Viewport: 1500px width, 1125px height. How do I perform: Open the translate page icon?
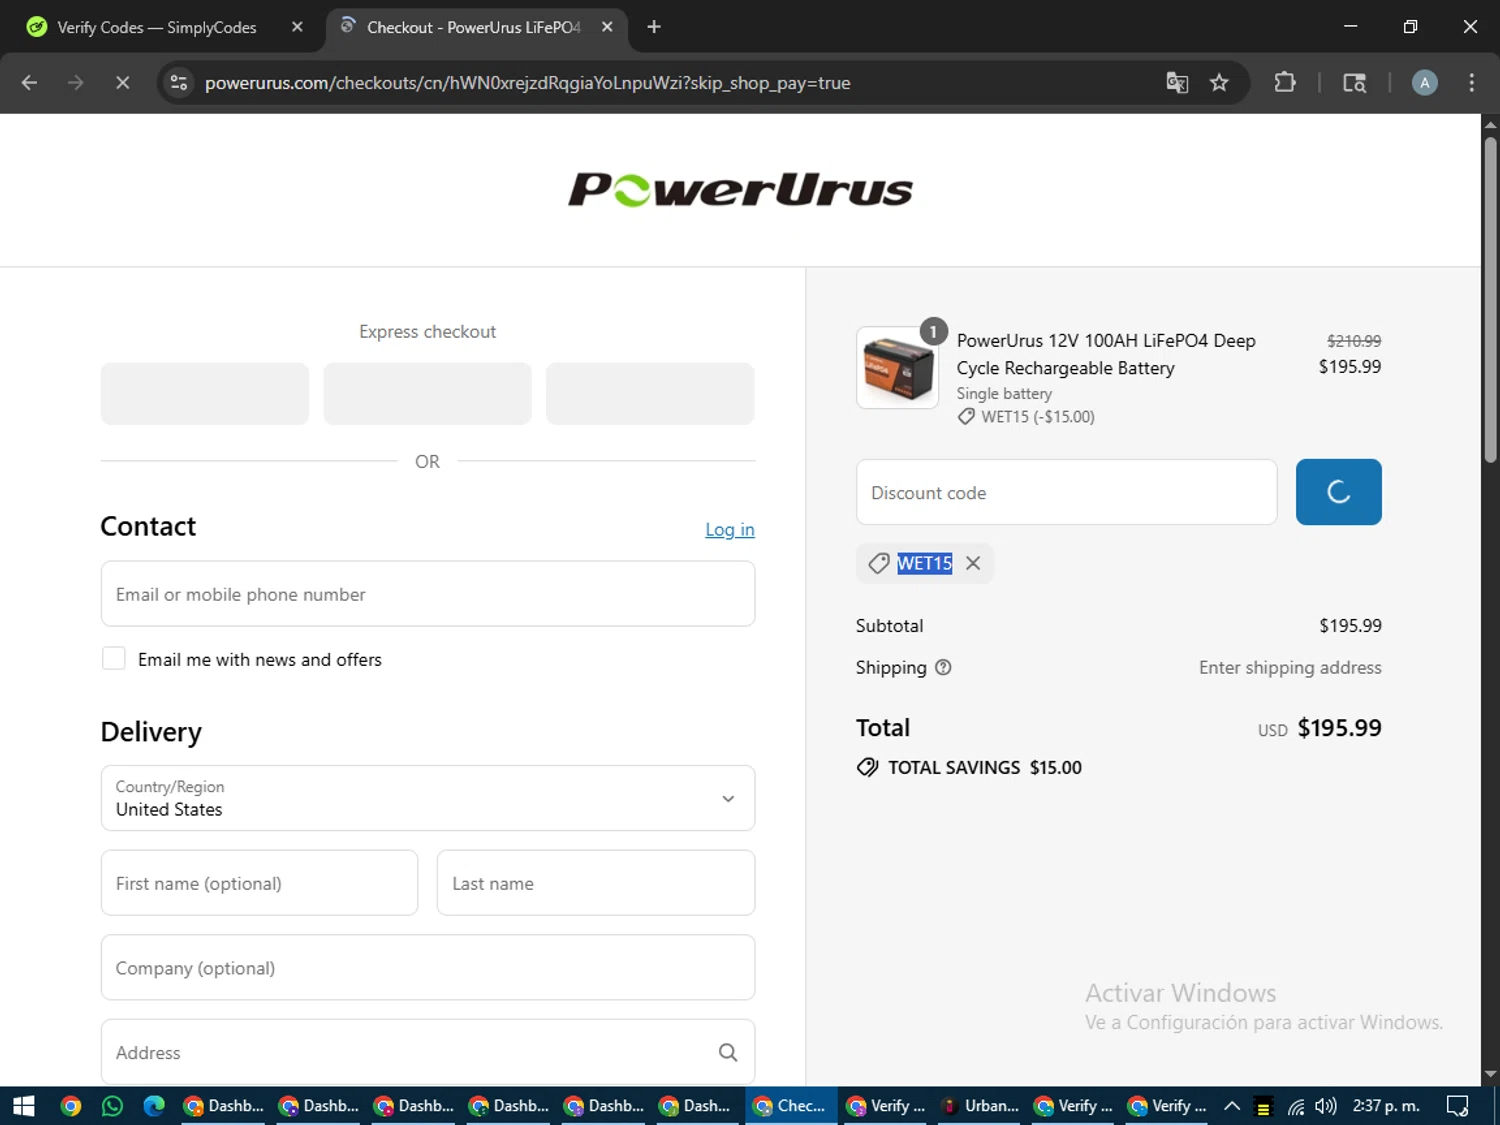click(1177, 83)
